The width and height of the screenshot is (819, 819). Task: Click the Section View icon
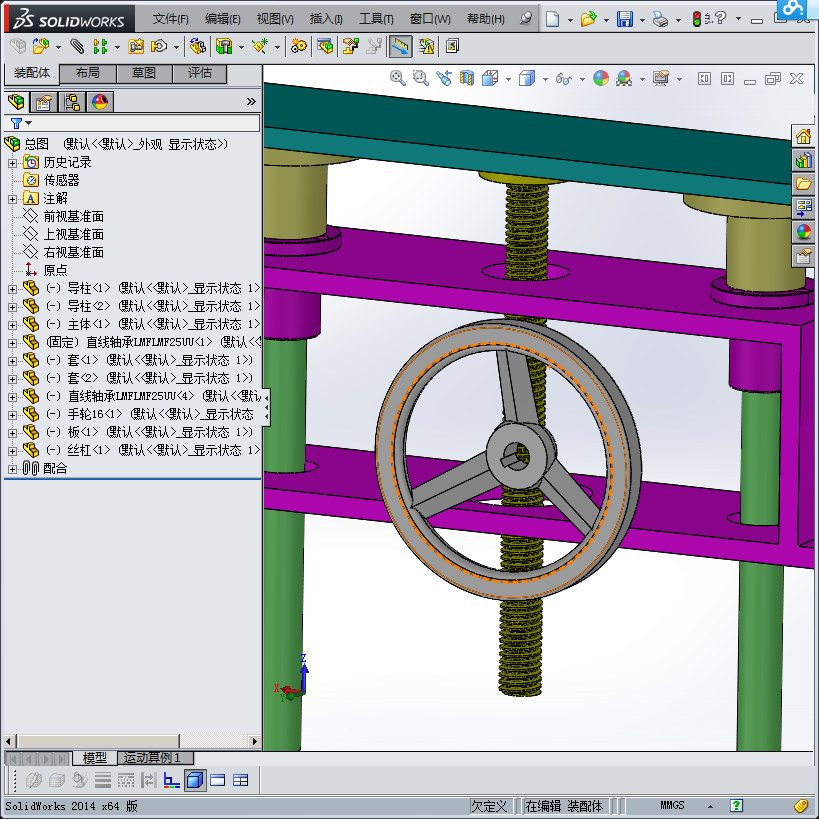467,78
